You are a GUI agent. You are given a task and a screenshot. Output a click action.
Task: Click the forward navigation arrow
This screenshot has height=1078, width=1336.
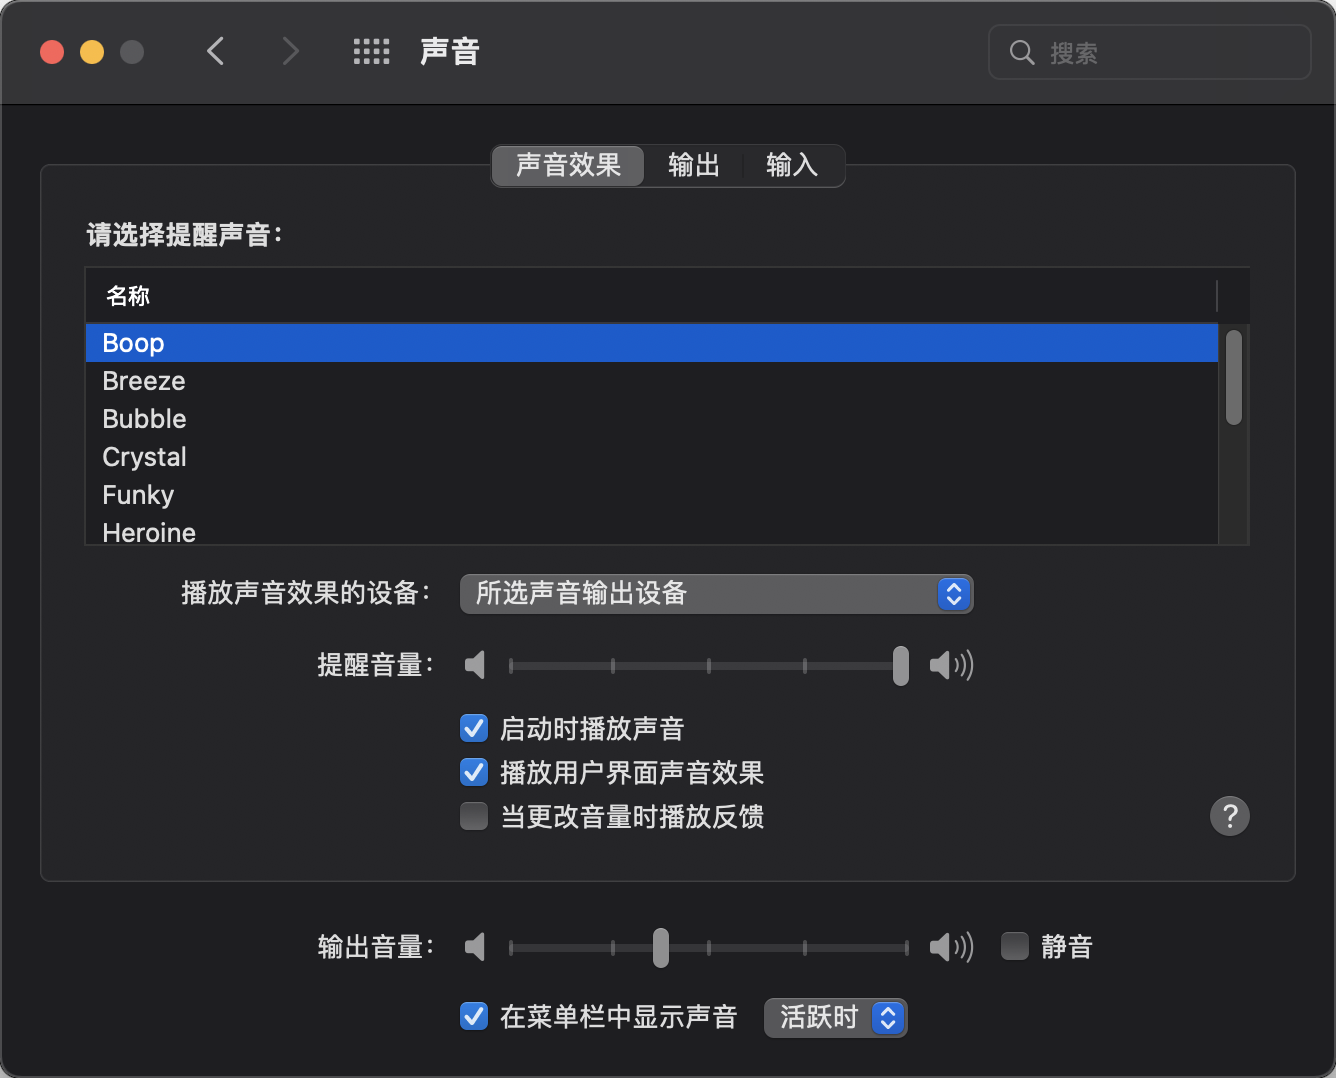pos(290,51)
